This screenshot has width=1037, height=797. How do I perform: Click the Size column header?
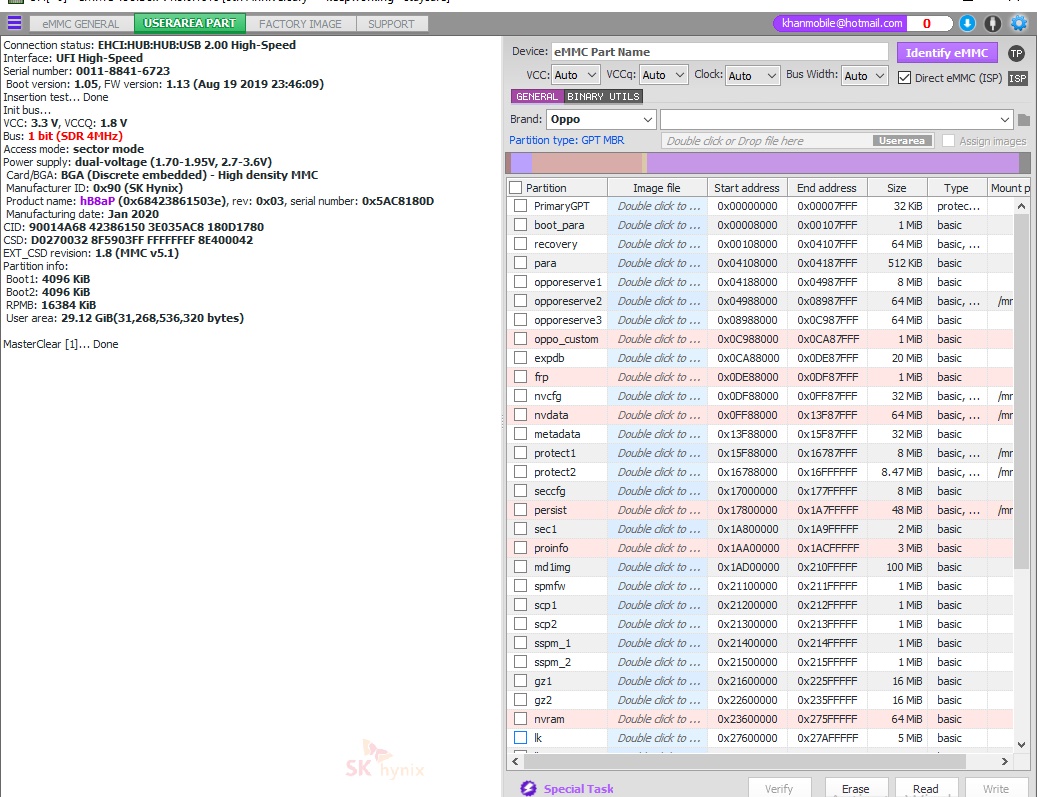coord(896,188)
